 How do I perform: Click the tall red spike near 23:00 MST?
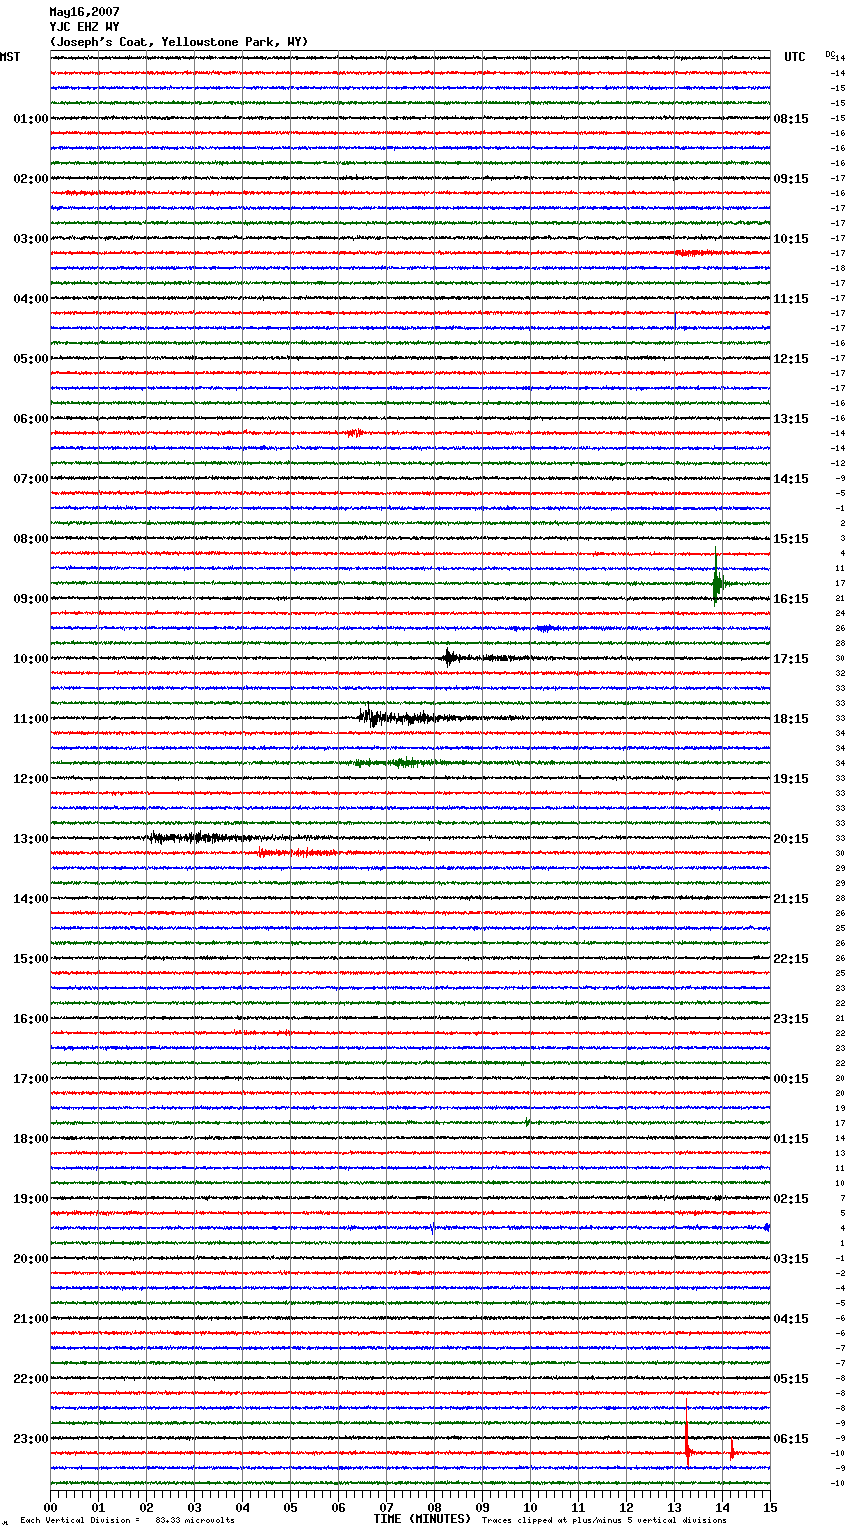687,1435
